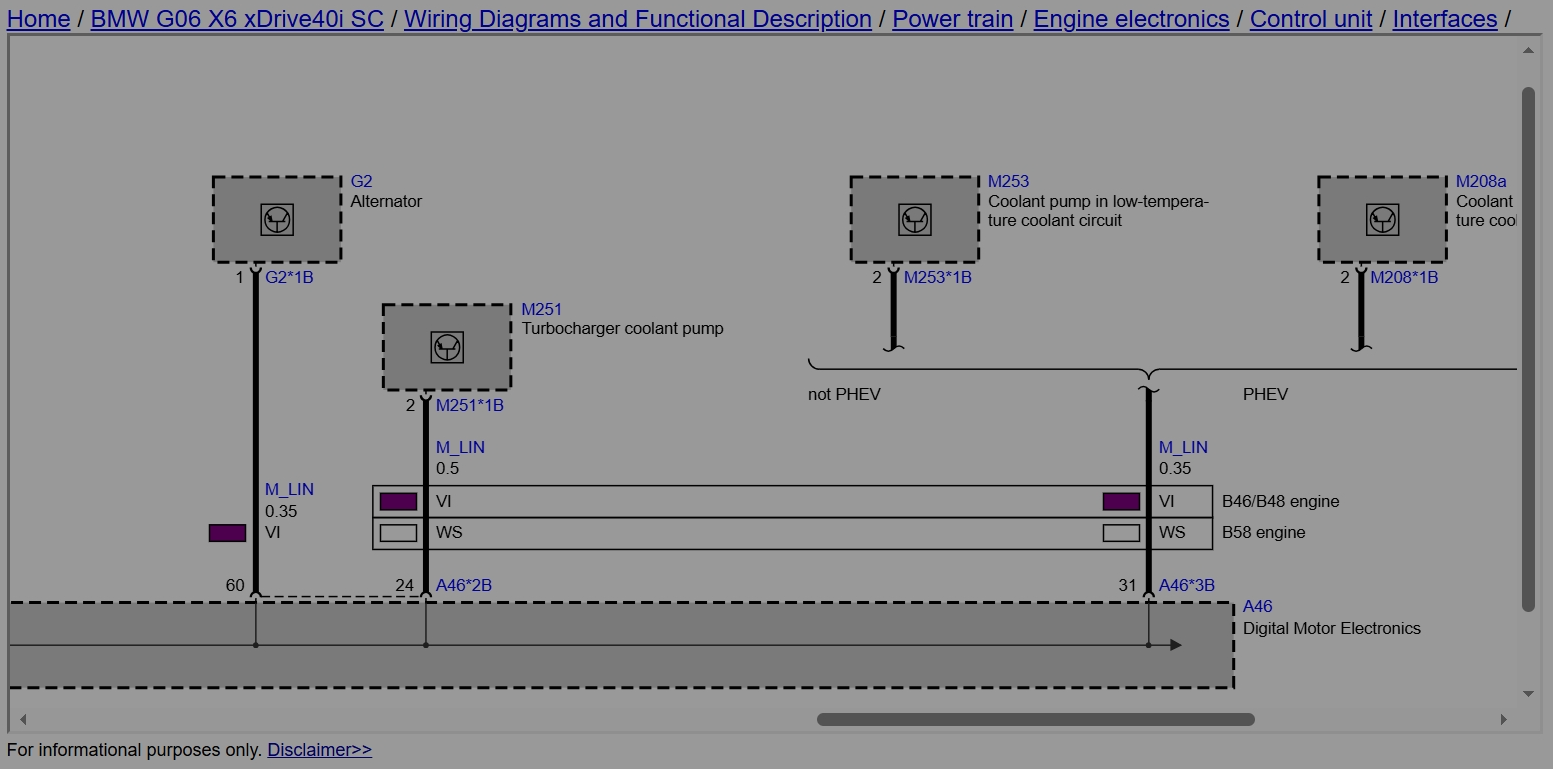Click the G2 component link

click(x=361, y=181)
